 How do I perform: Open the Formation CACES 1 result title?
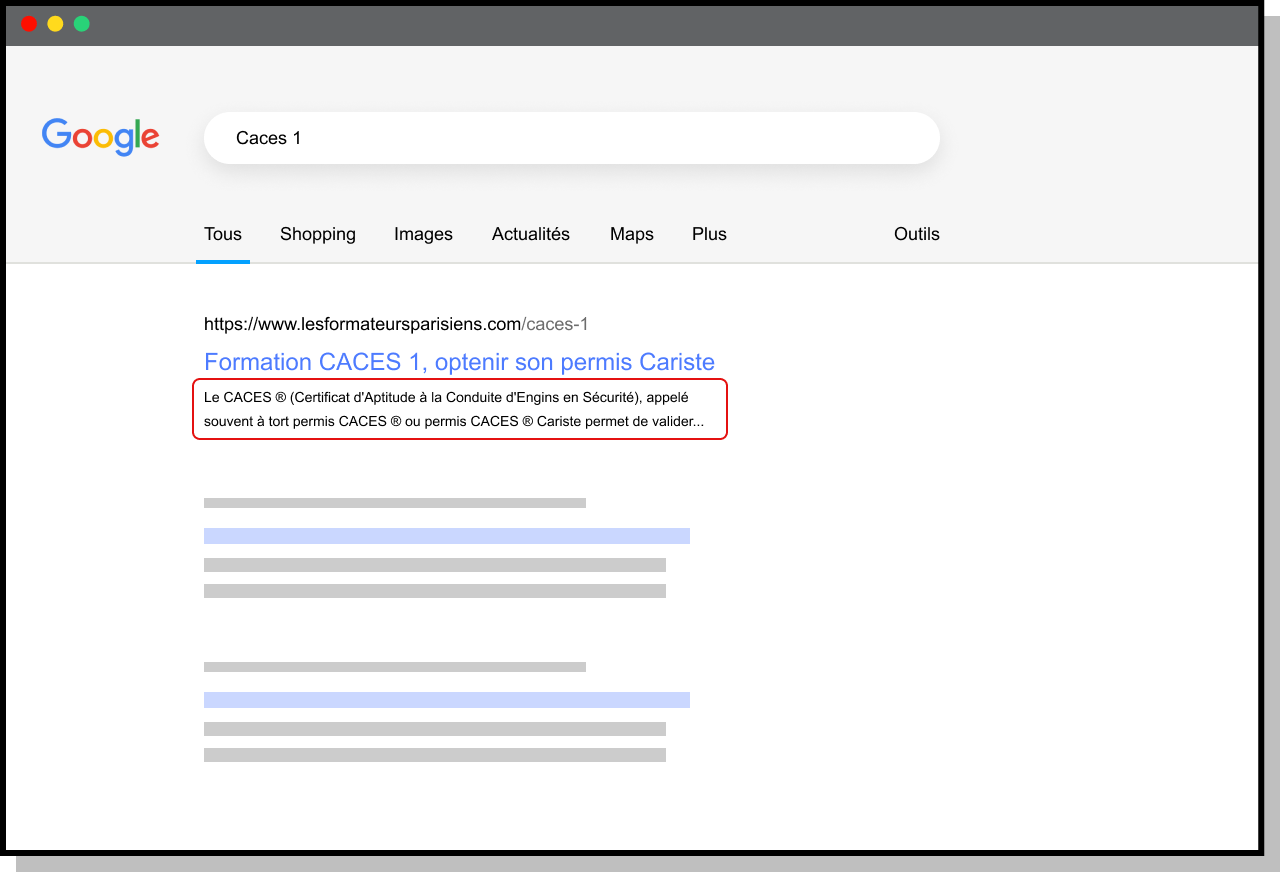[x=459, y=361]
